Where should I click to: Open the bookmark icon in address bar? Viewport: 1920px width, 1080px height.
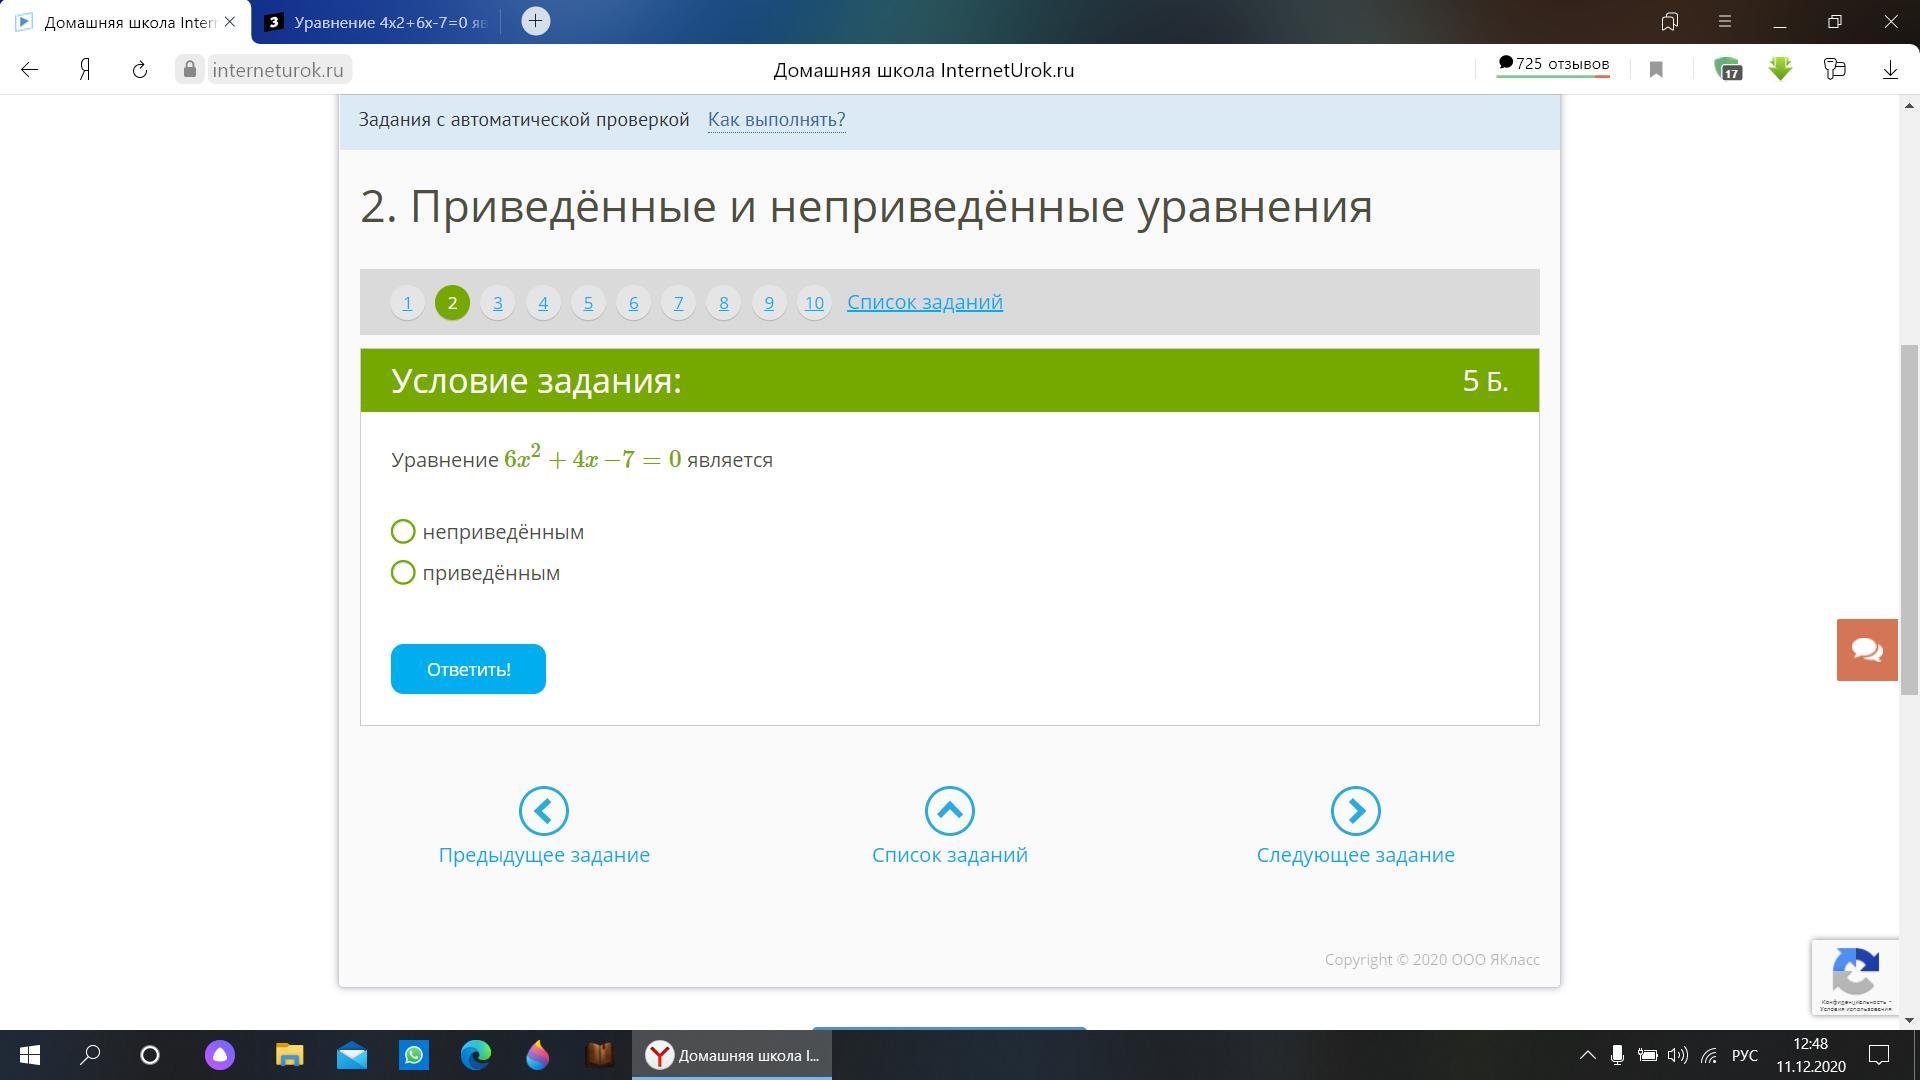1656,70
